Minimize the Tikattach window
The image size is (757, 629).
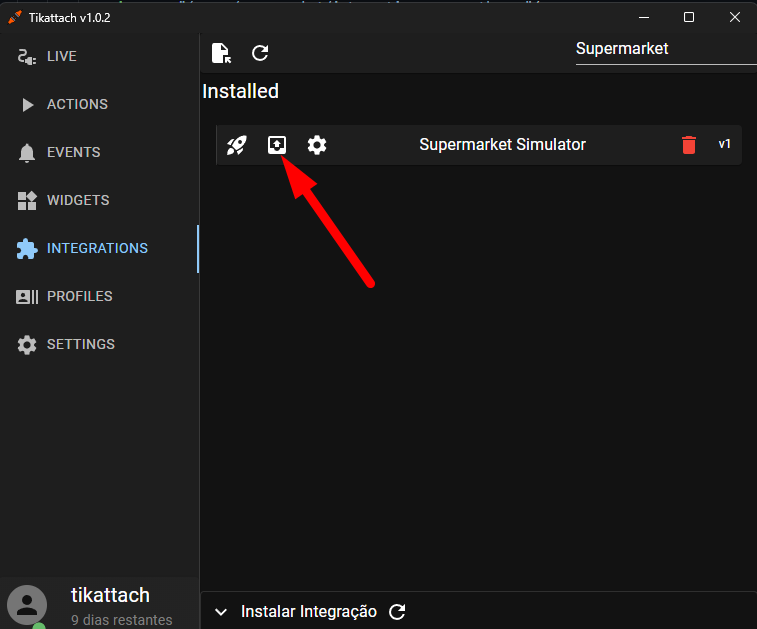pos(644,17)
